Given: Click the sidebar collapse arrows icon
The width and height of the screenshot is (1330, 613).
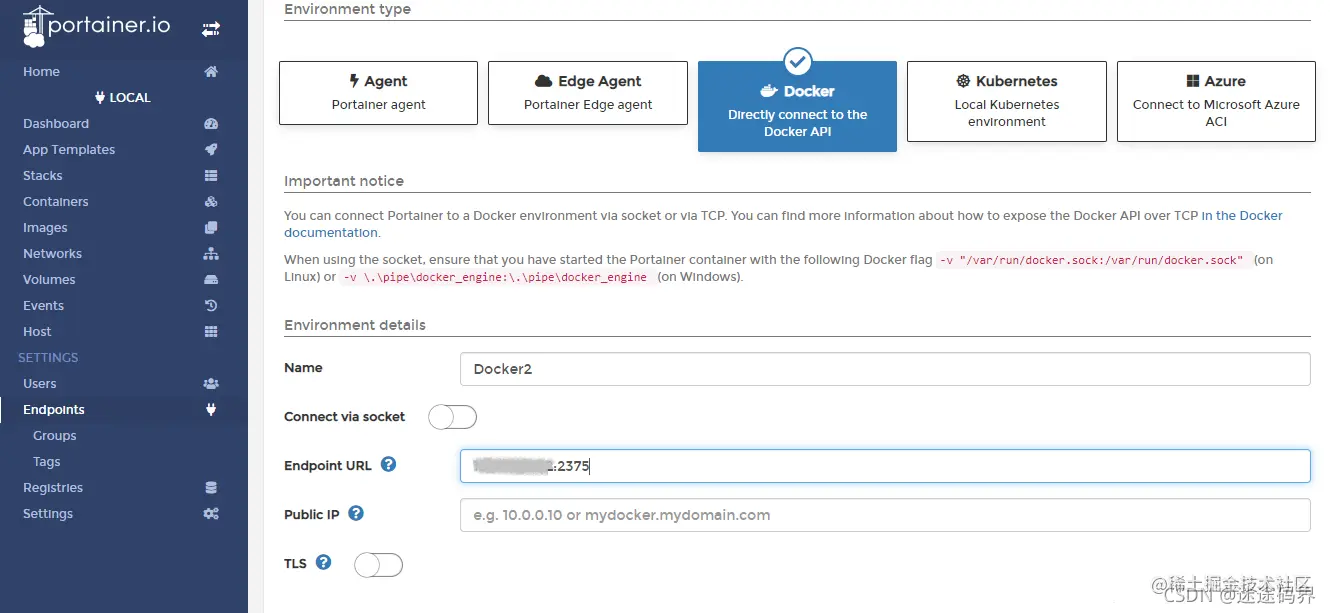Looking at the screenshot, I should pos(210,30).
